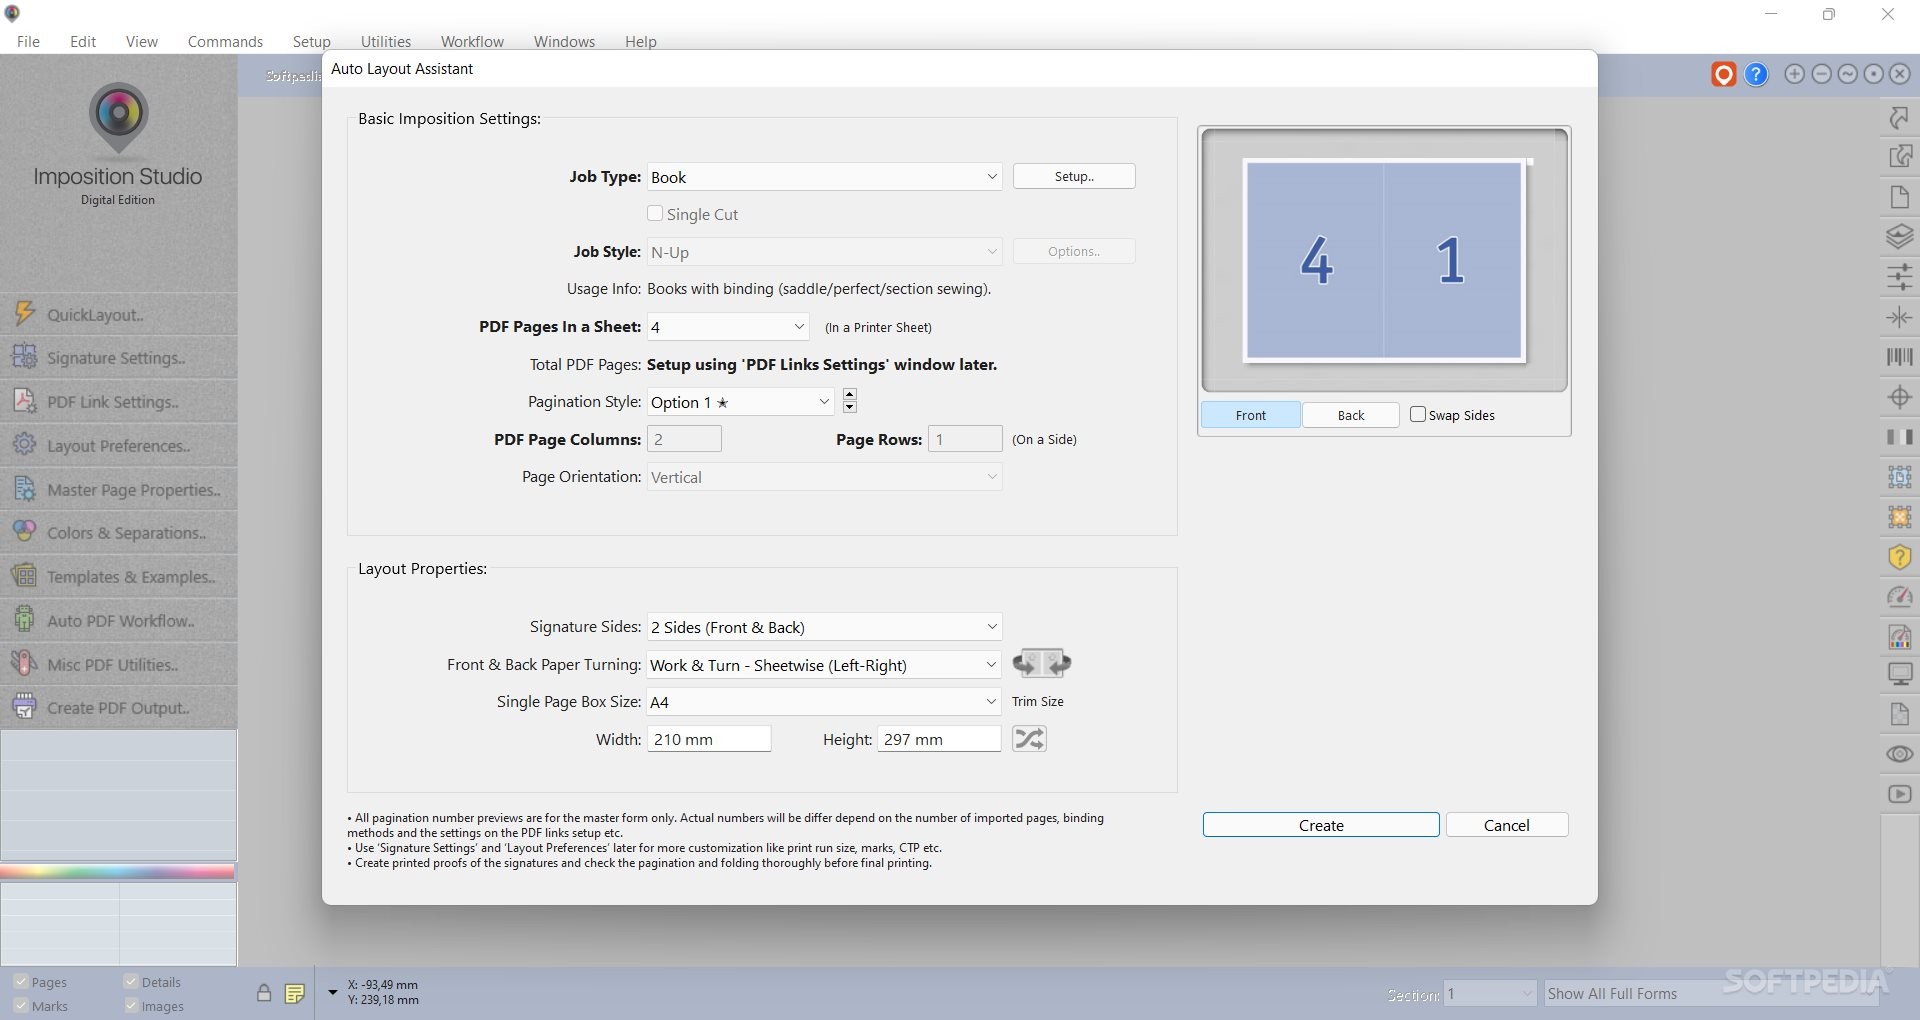Open Single Page Box Size dropdown
Screen dimensions: 1920x1020
tap(824, 702)
